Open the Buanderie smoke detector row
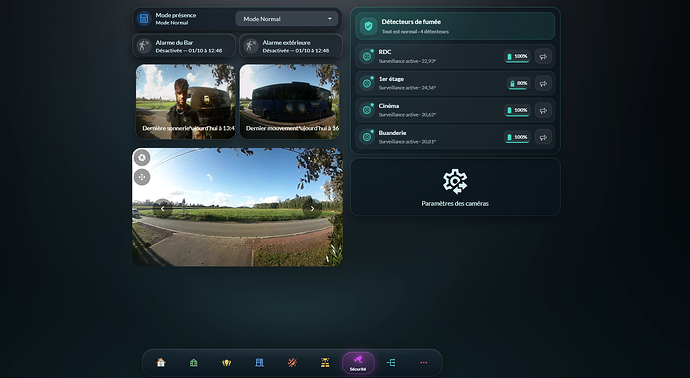Image resolution: width=690 pixels, height=378 pixels. [x=455, y=137]
